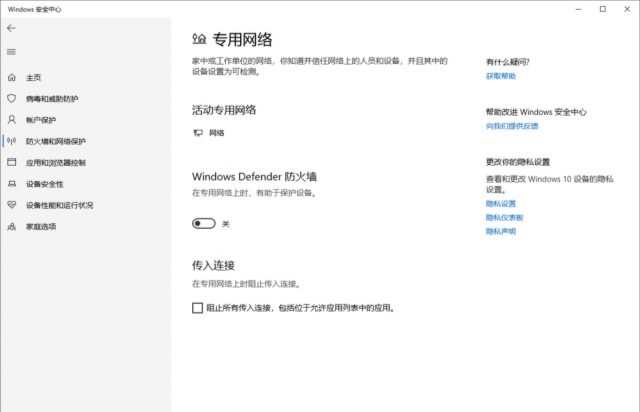Viewport: 640px width, 412px height.
Task: Select 防火墙和网络保护 in the sidebar
Action: pyautogui.click(x=56, y=141)
